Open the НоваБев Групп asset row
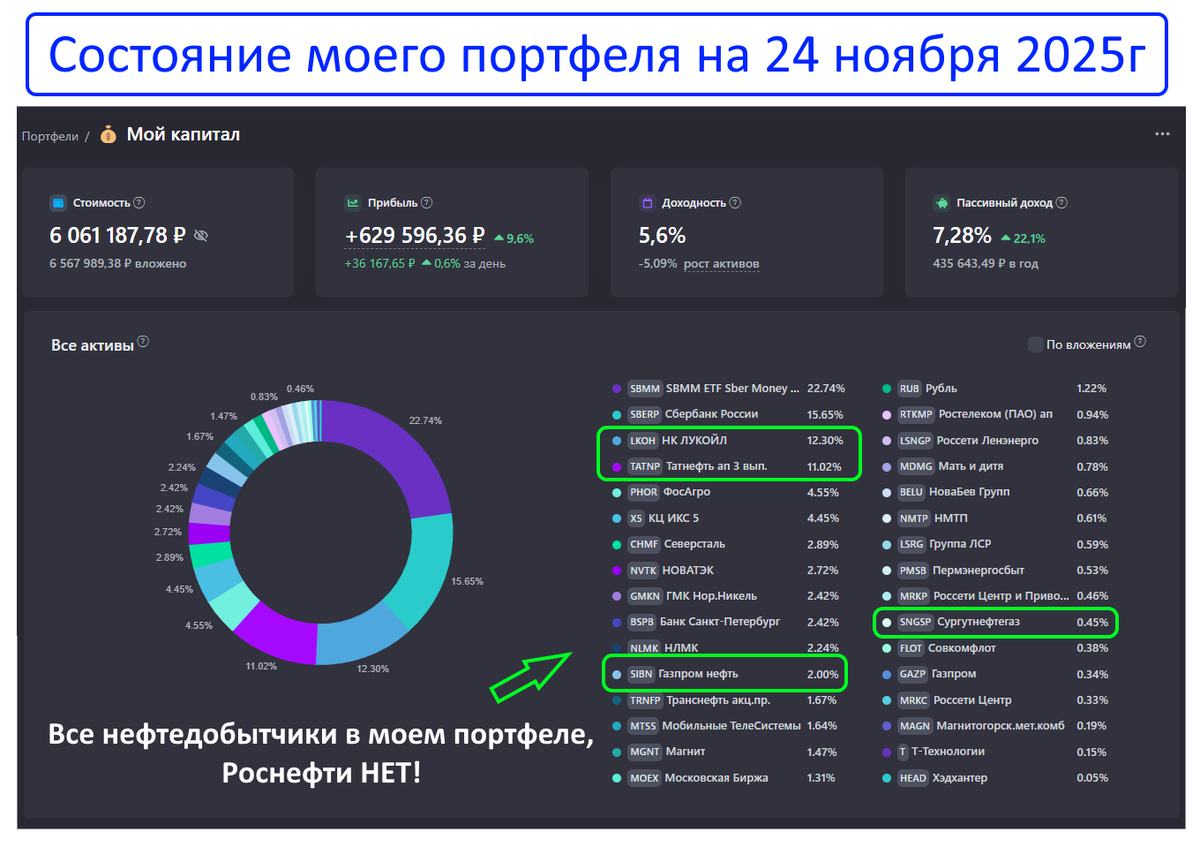The image size is (1200, 847). (x=995, y=492)
